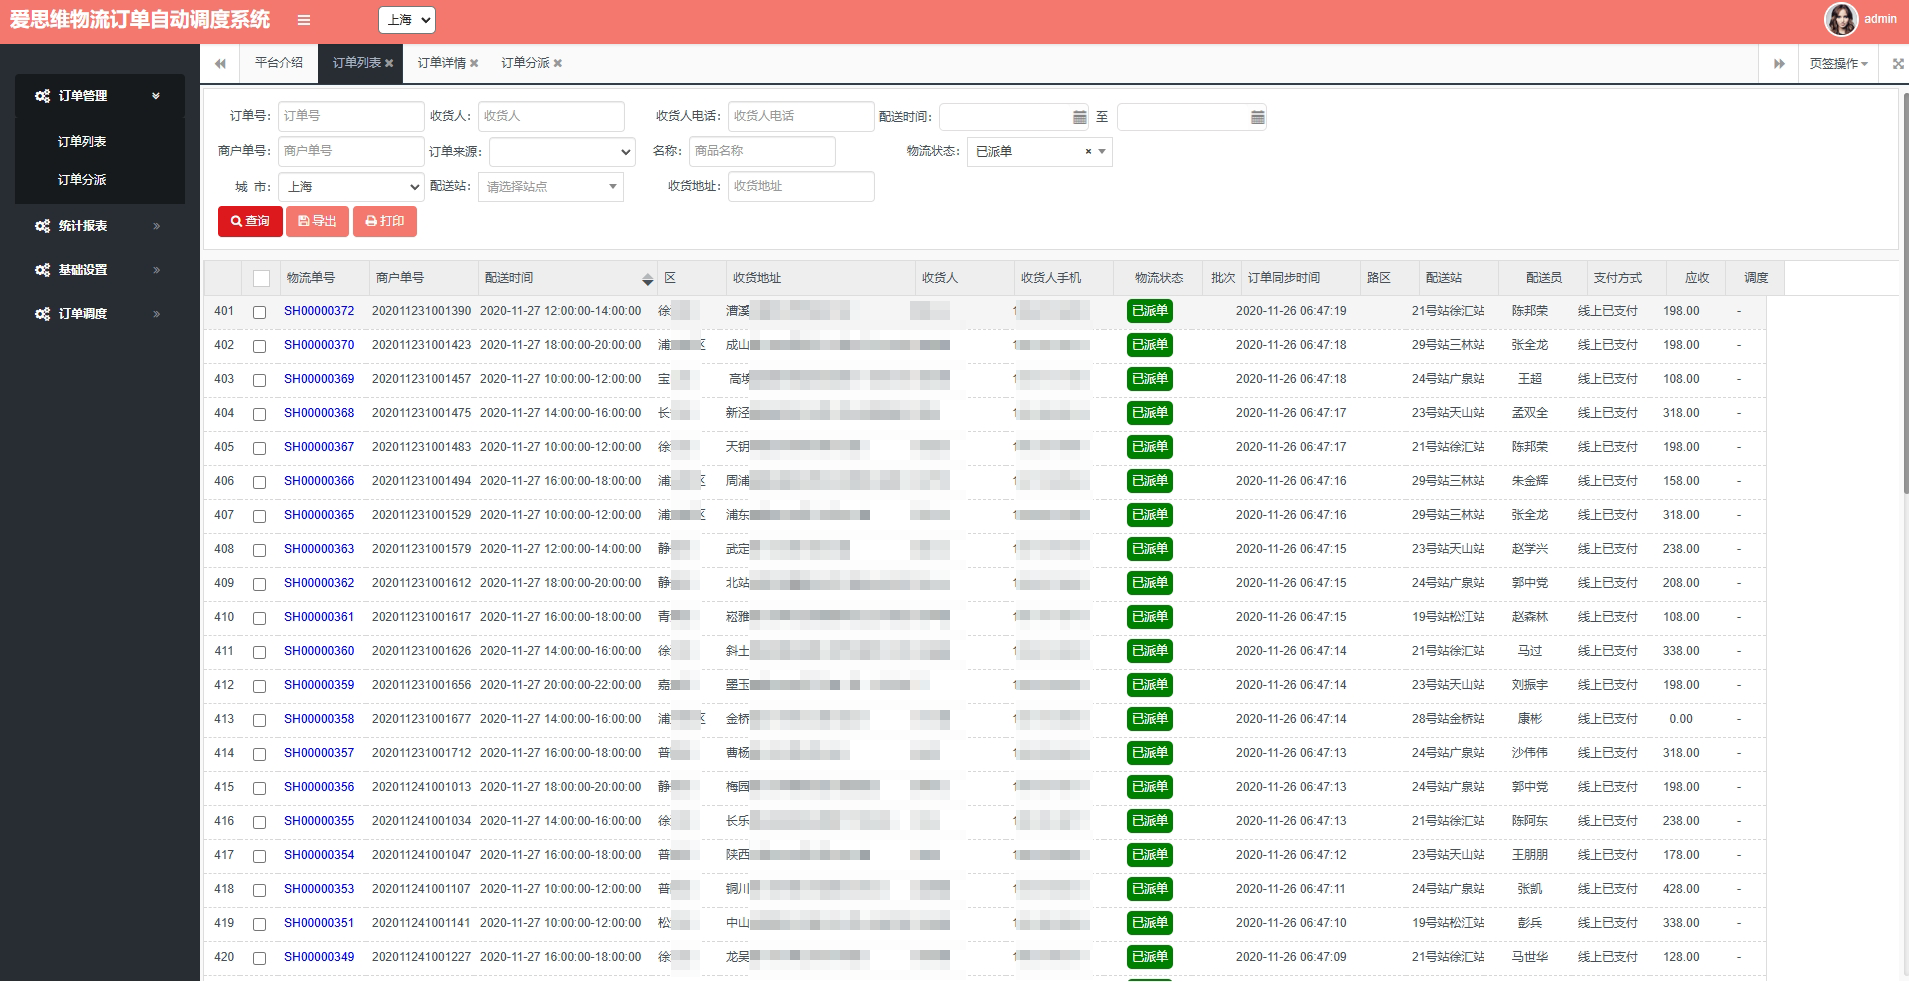Open the 物流状态 dropdown arrow

pos(1102,152)
